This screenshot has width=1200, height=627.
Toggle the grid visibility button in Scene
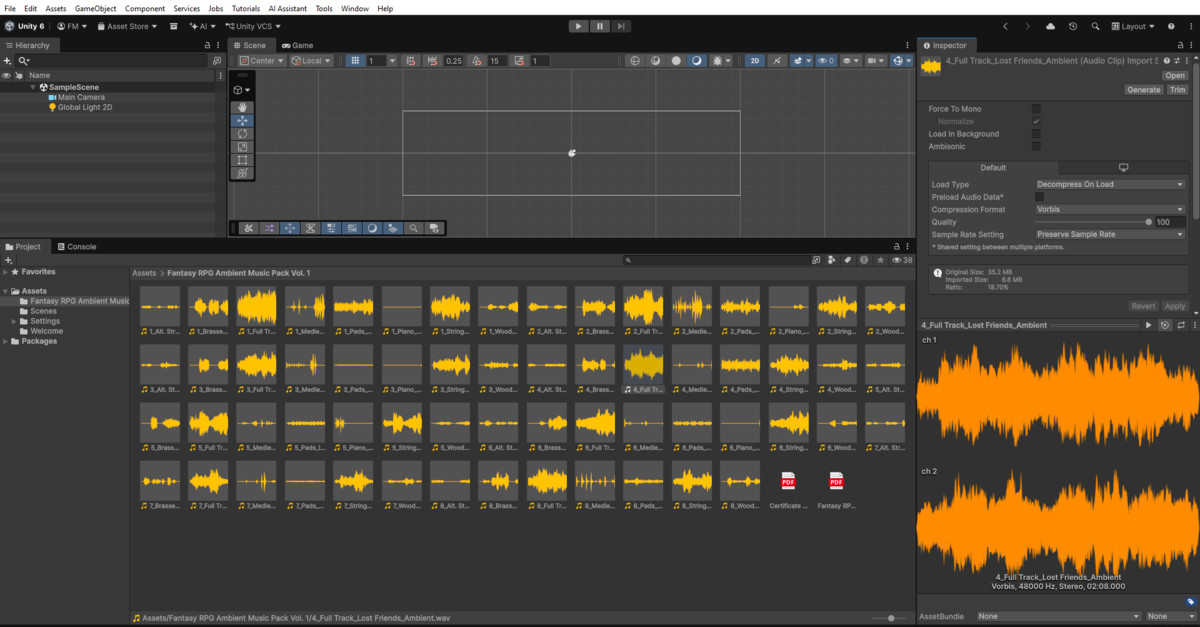point(354,61)
